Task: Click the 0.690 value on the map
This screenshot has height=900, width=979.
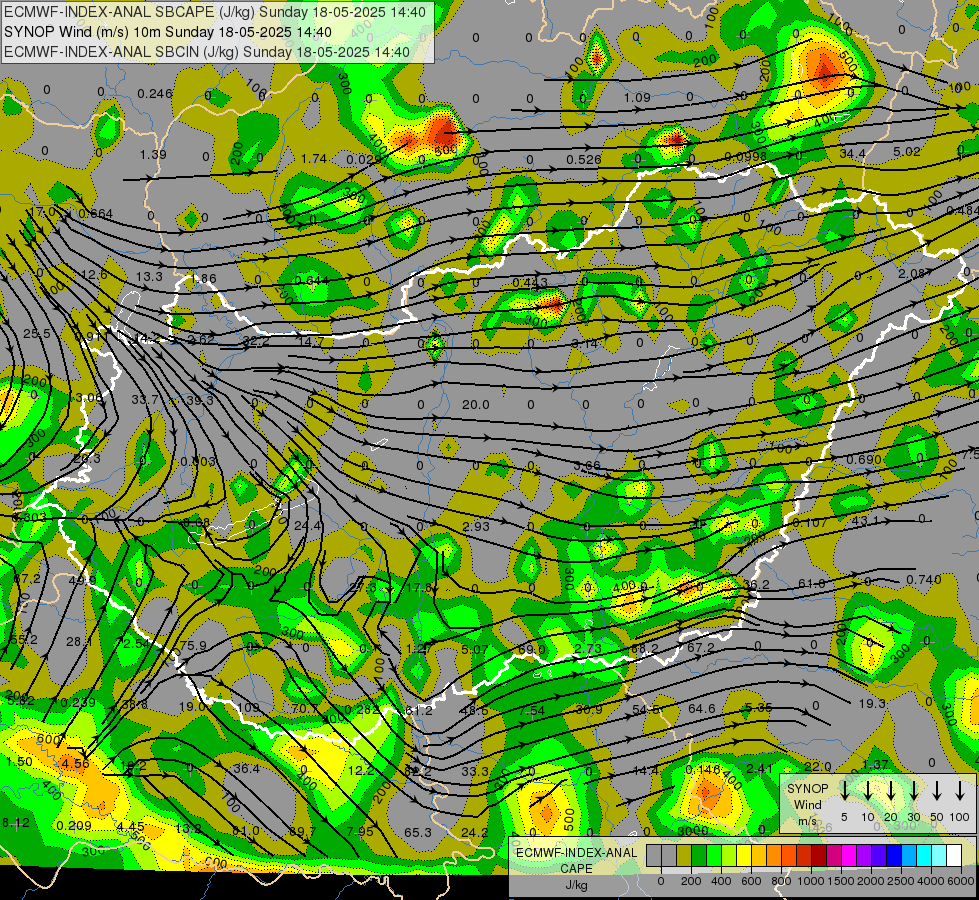Action: (x=864, y=460)
